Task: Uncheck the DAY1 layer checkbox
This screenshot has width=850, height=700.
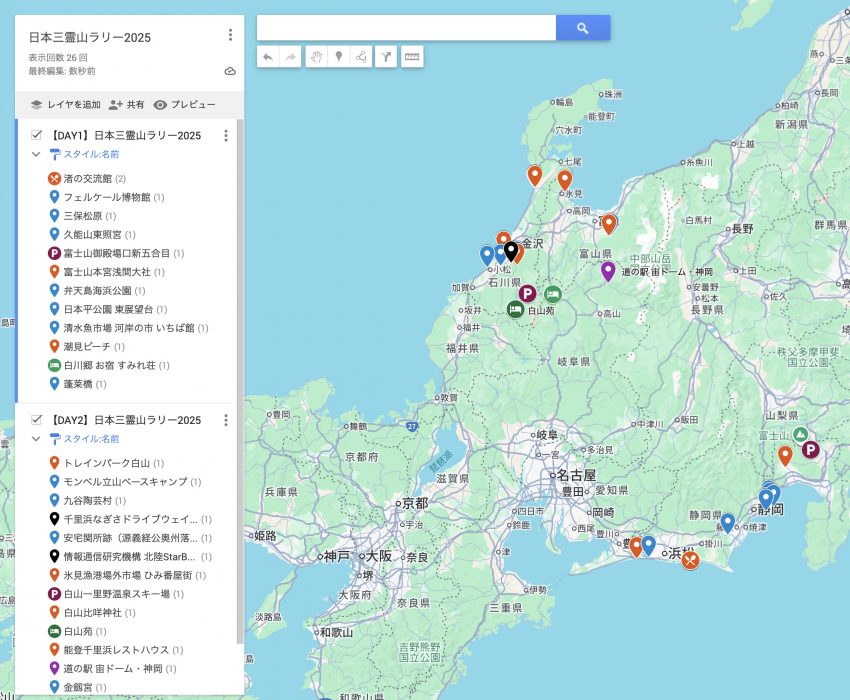Action: click(x=37, y=135)
